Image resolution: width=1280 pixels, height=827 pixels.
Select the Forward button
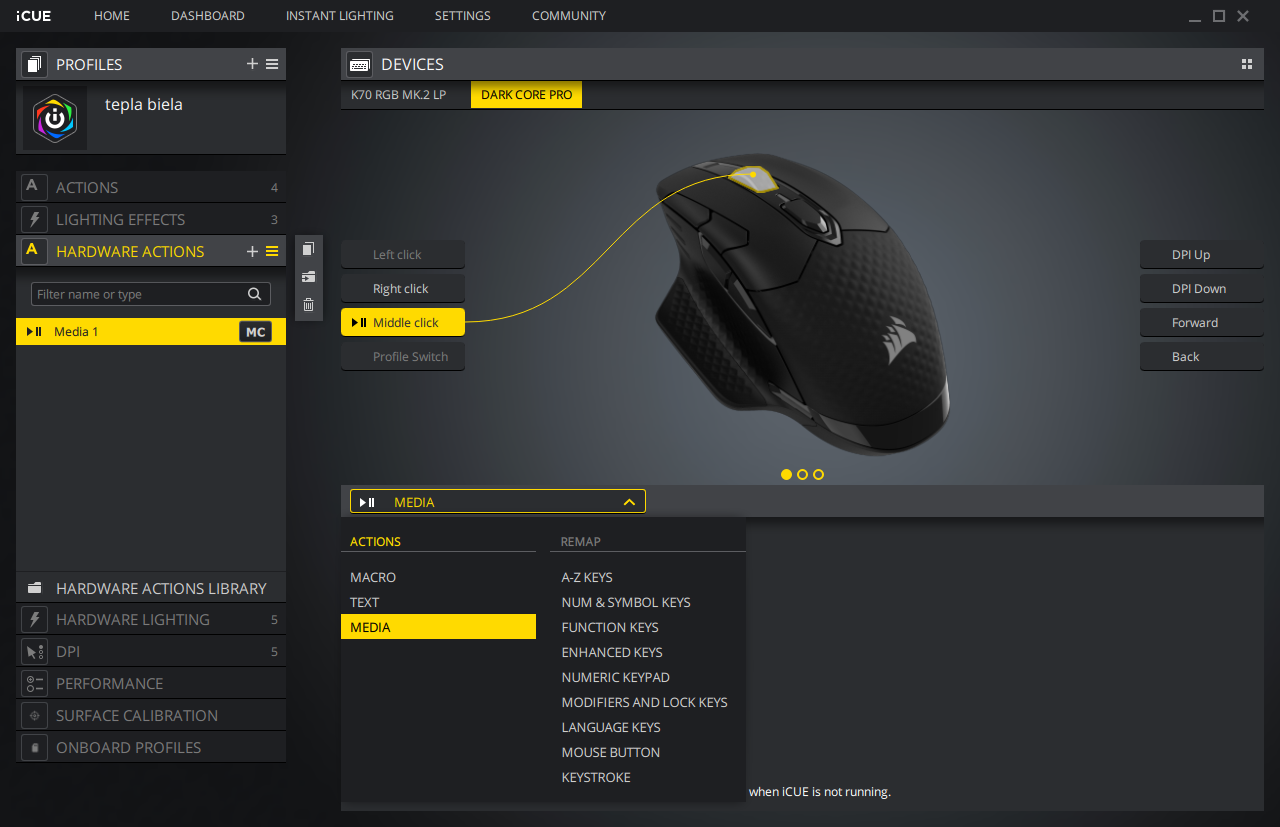1202,322
